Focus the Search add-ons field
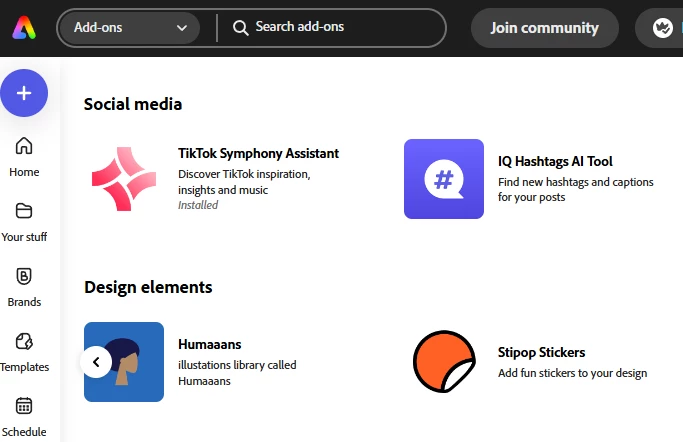Screen dimensions: 683x442 click(x=332, y=27)
